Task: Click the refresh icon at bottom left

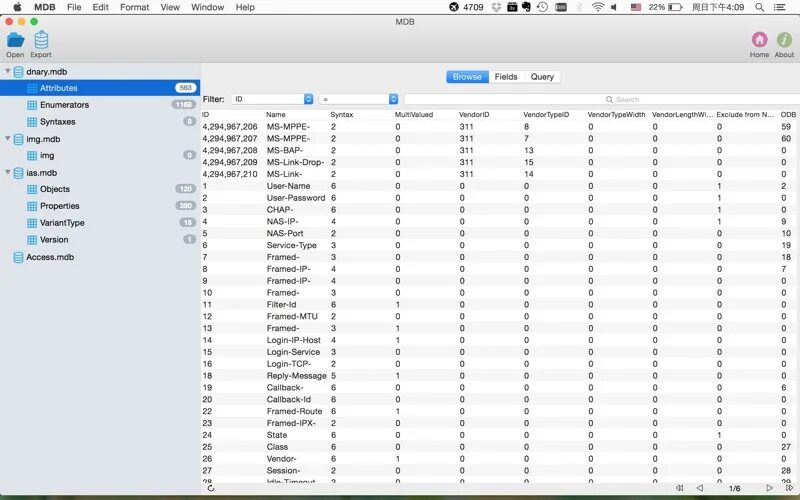Action: tap(211, 488)
